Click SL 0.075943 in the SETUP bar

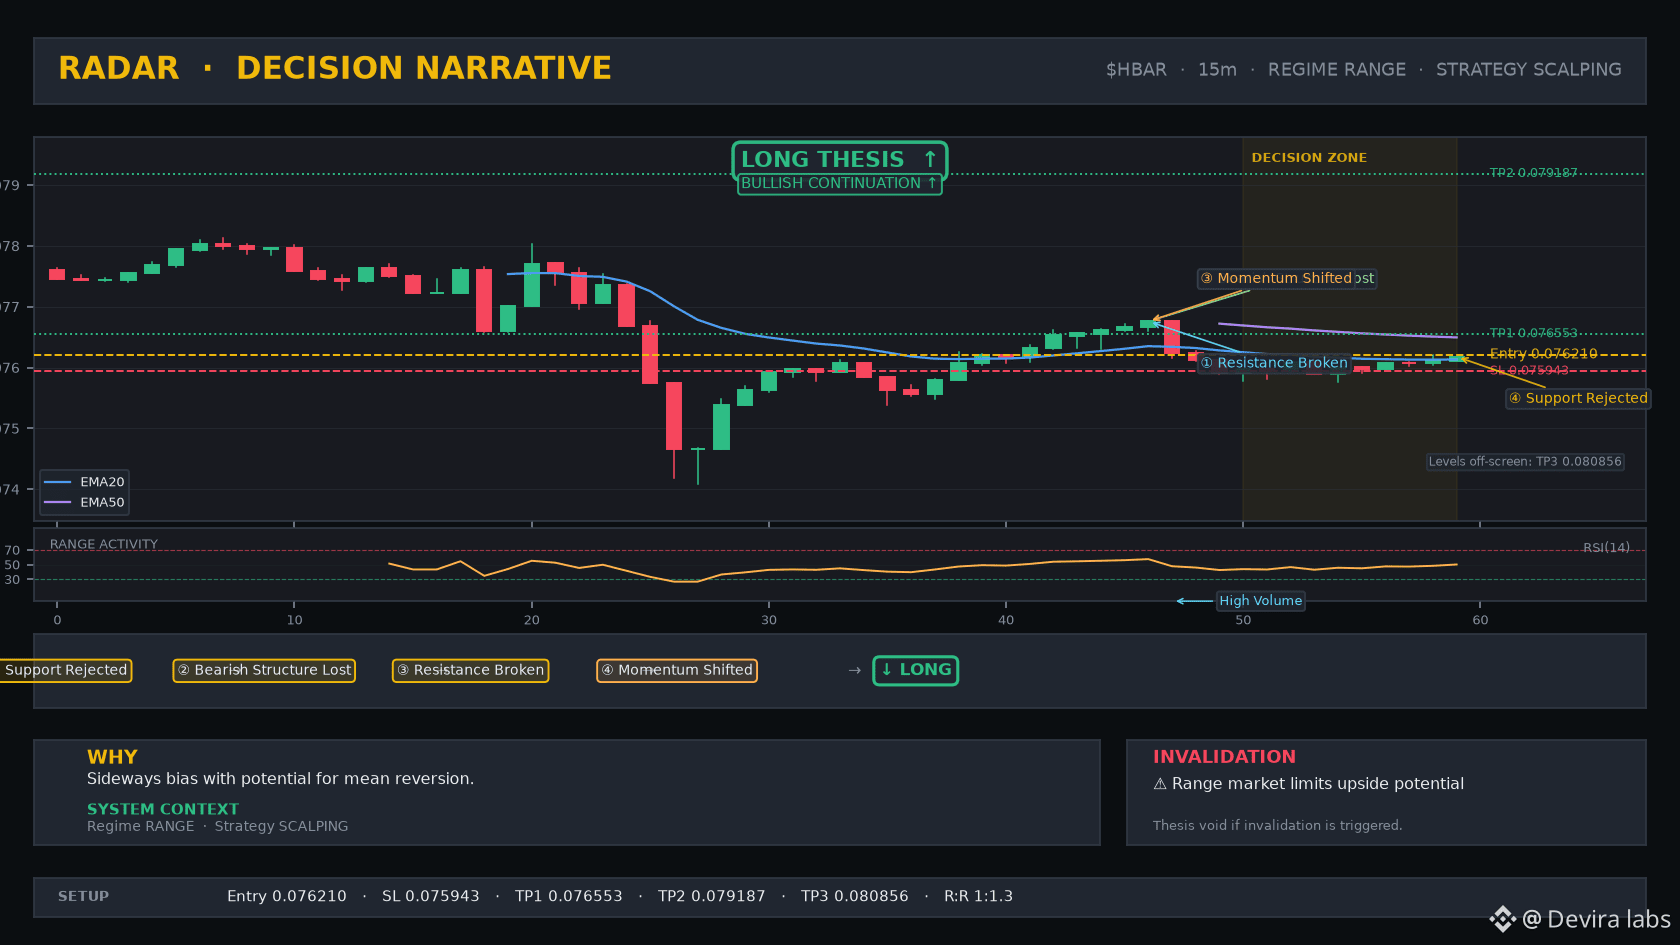(431, 896)
